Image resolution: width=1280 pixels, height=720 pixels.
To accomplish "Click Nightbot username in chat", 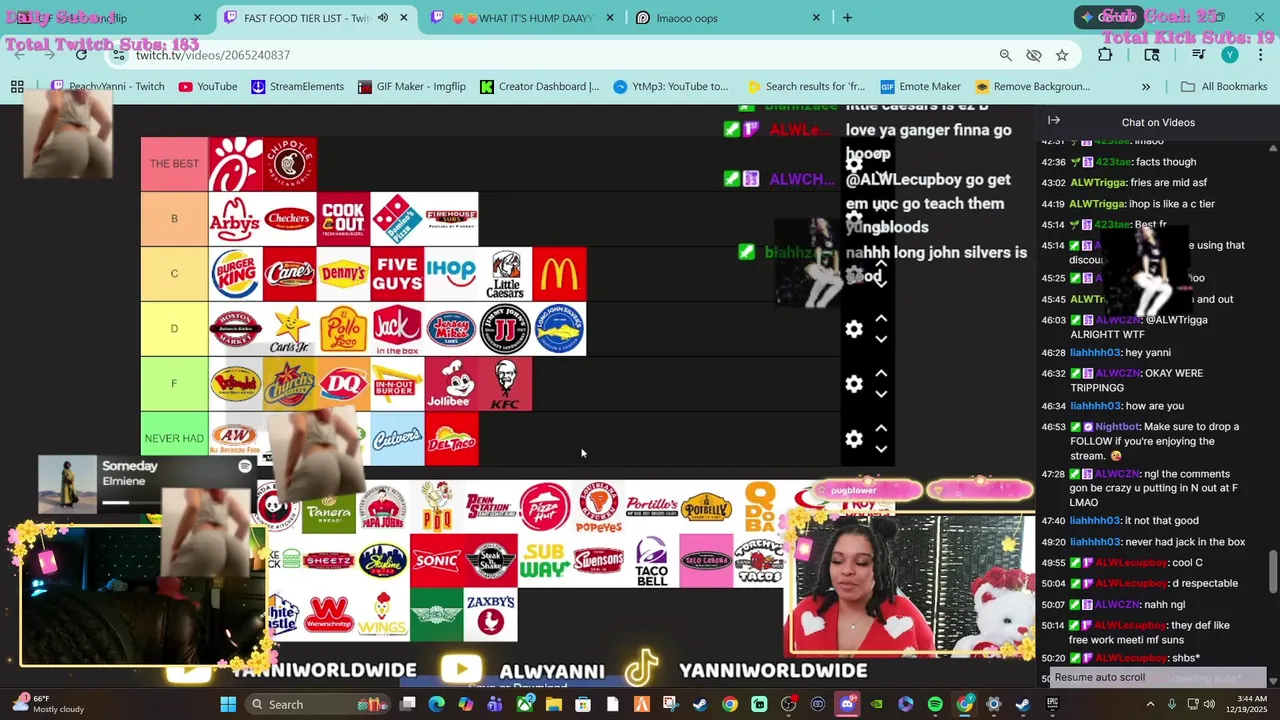I will pyautogui.click(x=1117, y=426).
